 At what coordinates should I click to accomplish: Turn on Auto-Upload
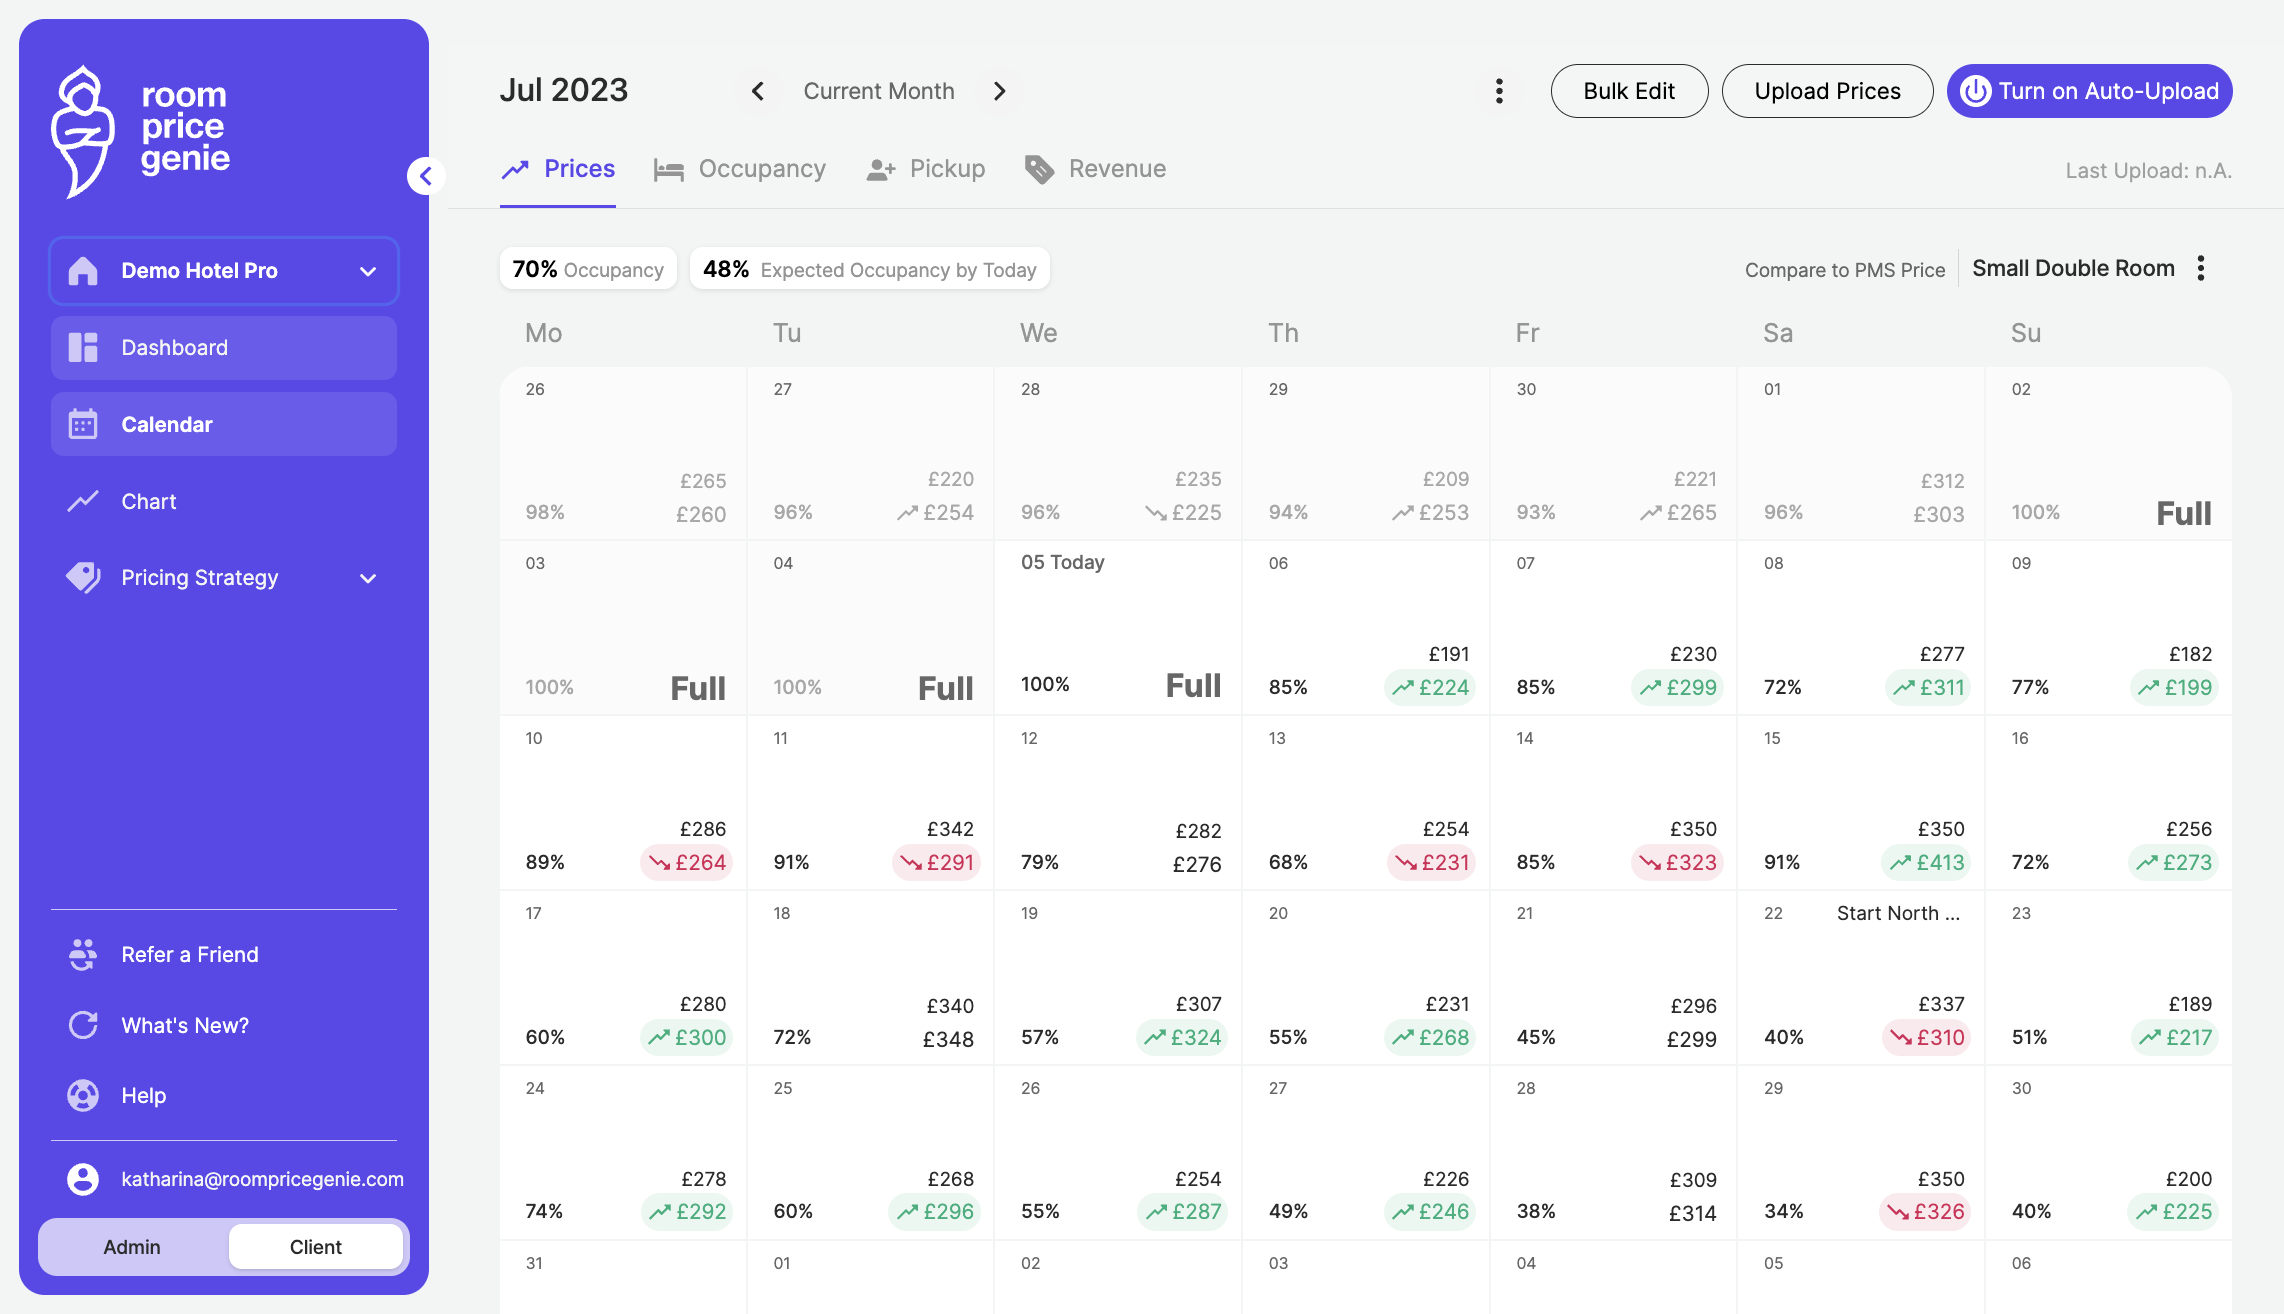pyautogui.click(x=2089, y=91)
